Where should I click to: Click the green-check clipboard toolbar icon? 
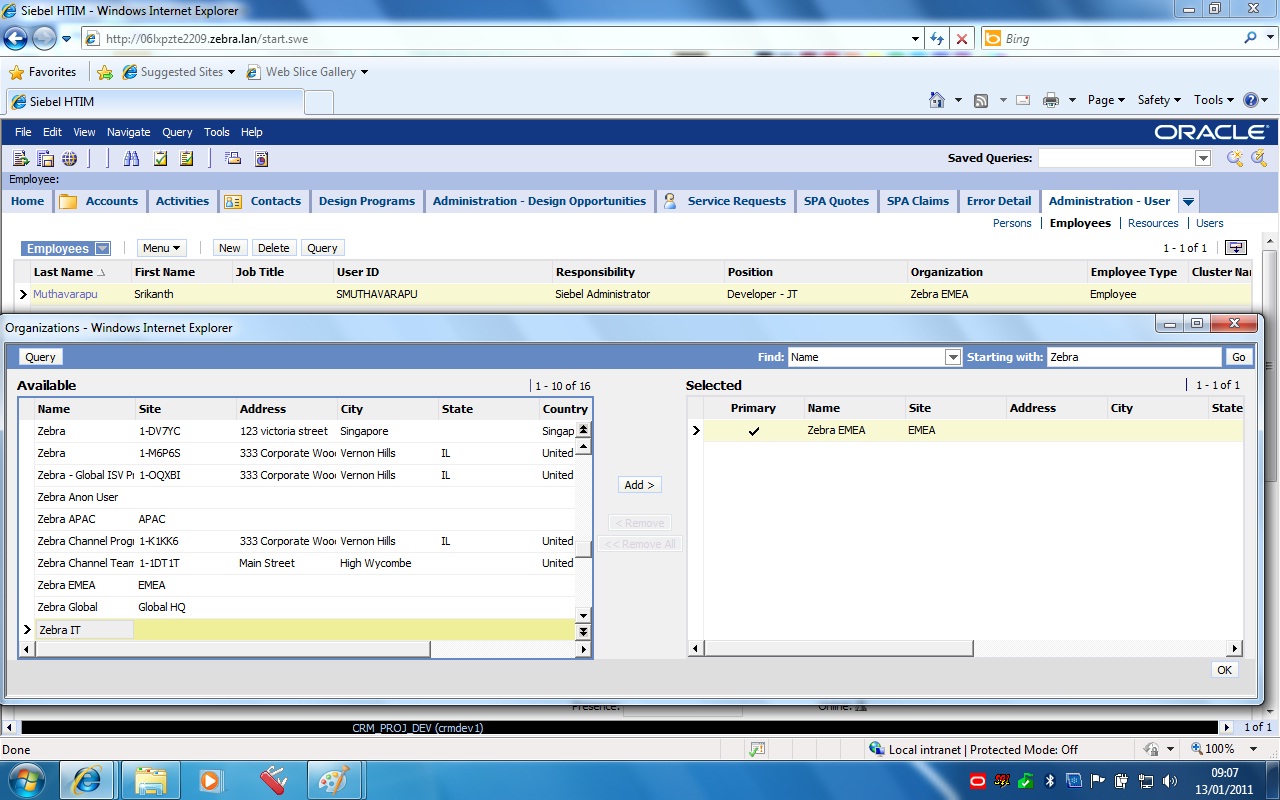(159, 158)
